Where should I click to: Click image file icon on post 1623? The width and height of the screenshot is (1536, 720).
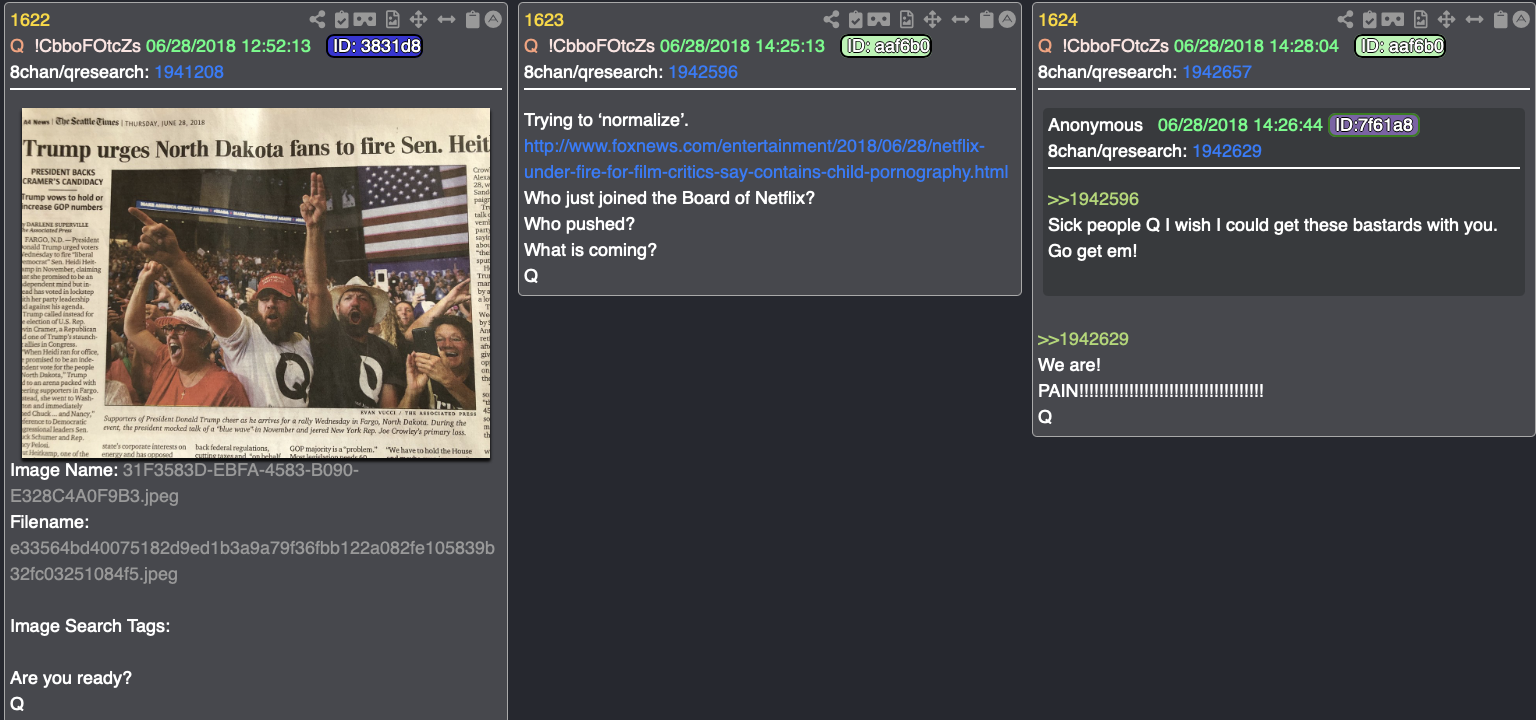click(906, 19)
